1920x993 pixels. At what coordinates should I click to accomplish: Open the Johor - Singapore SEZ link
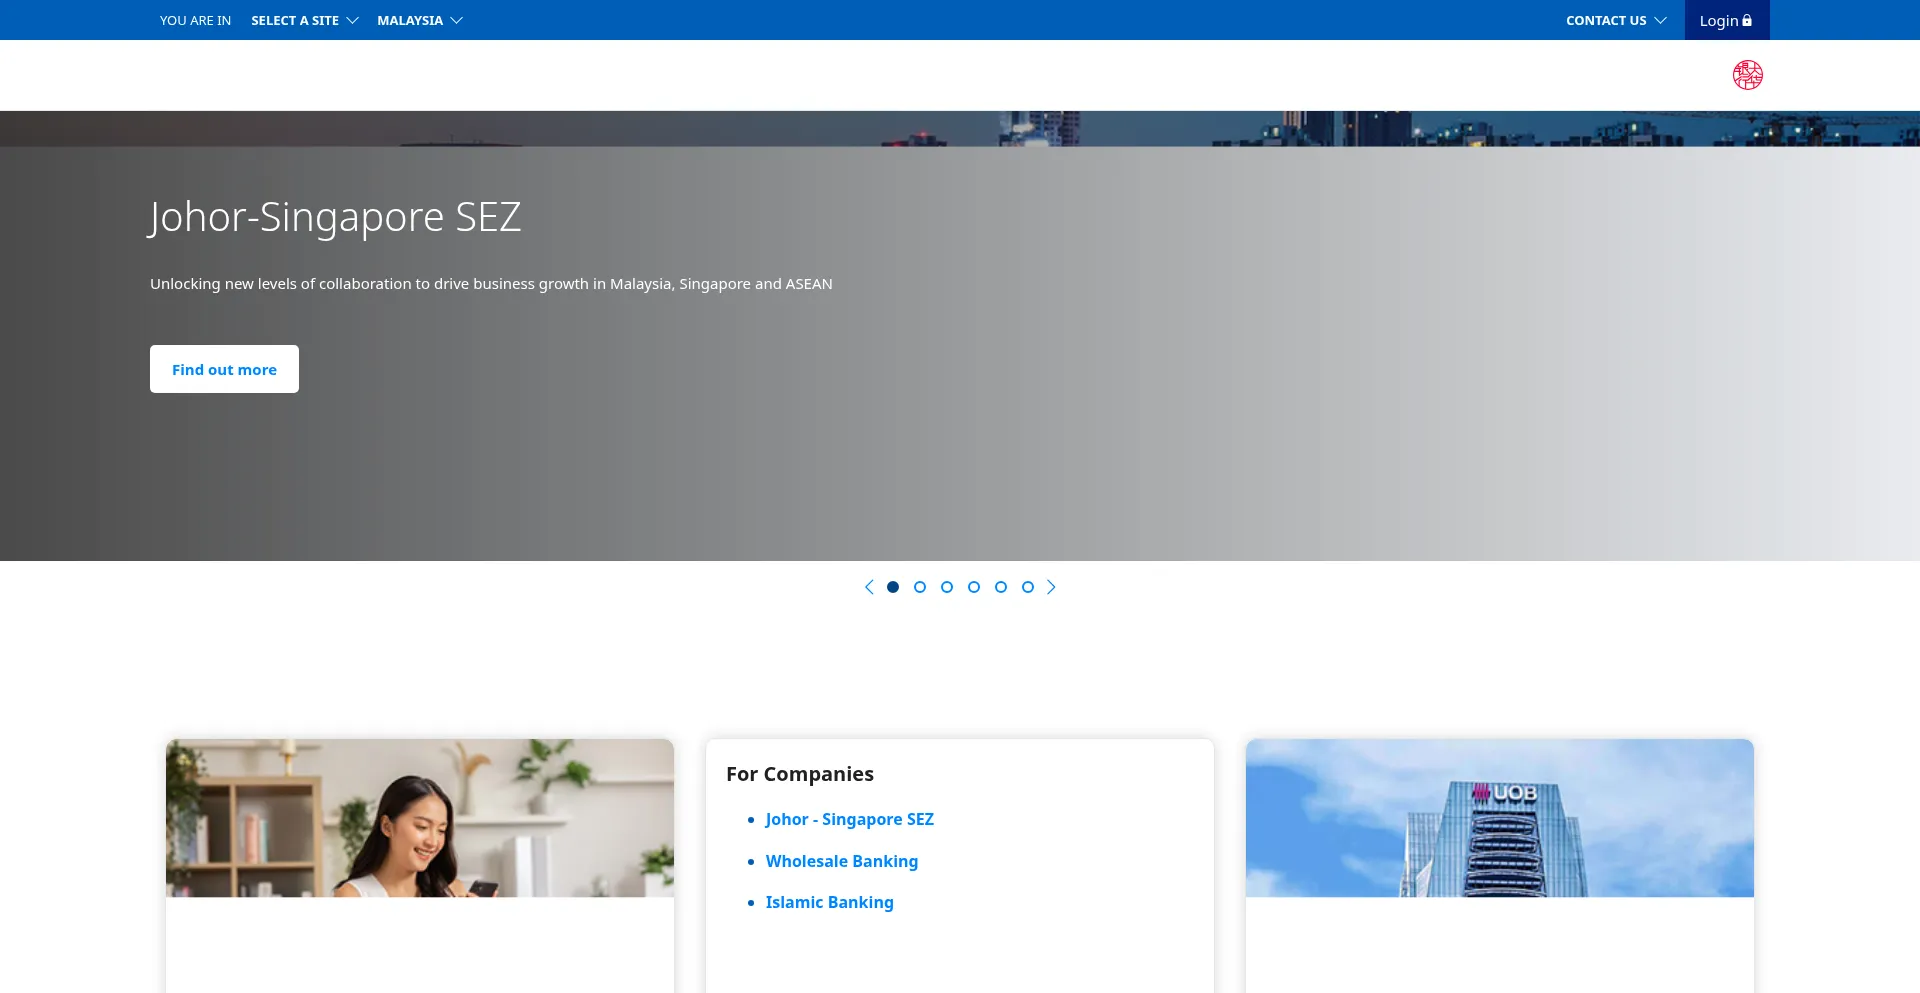(850, 819)
